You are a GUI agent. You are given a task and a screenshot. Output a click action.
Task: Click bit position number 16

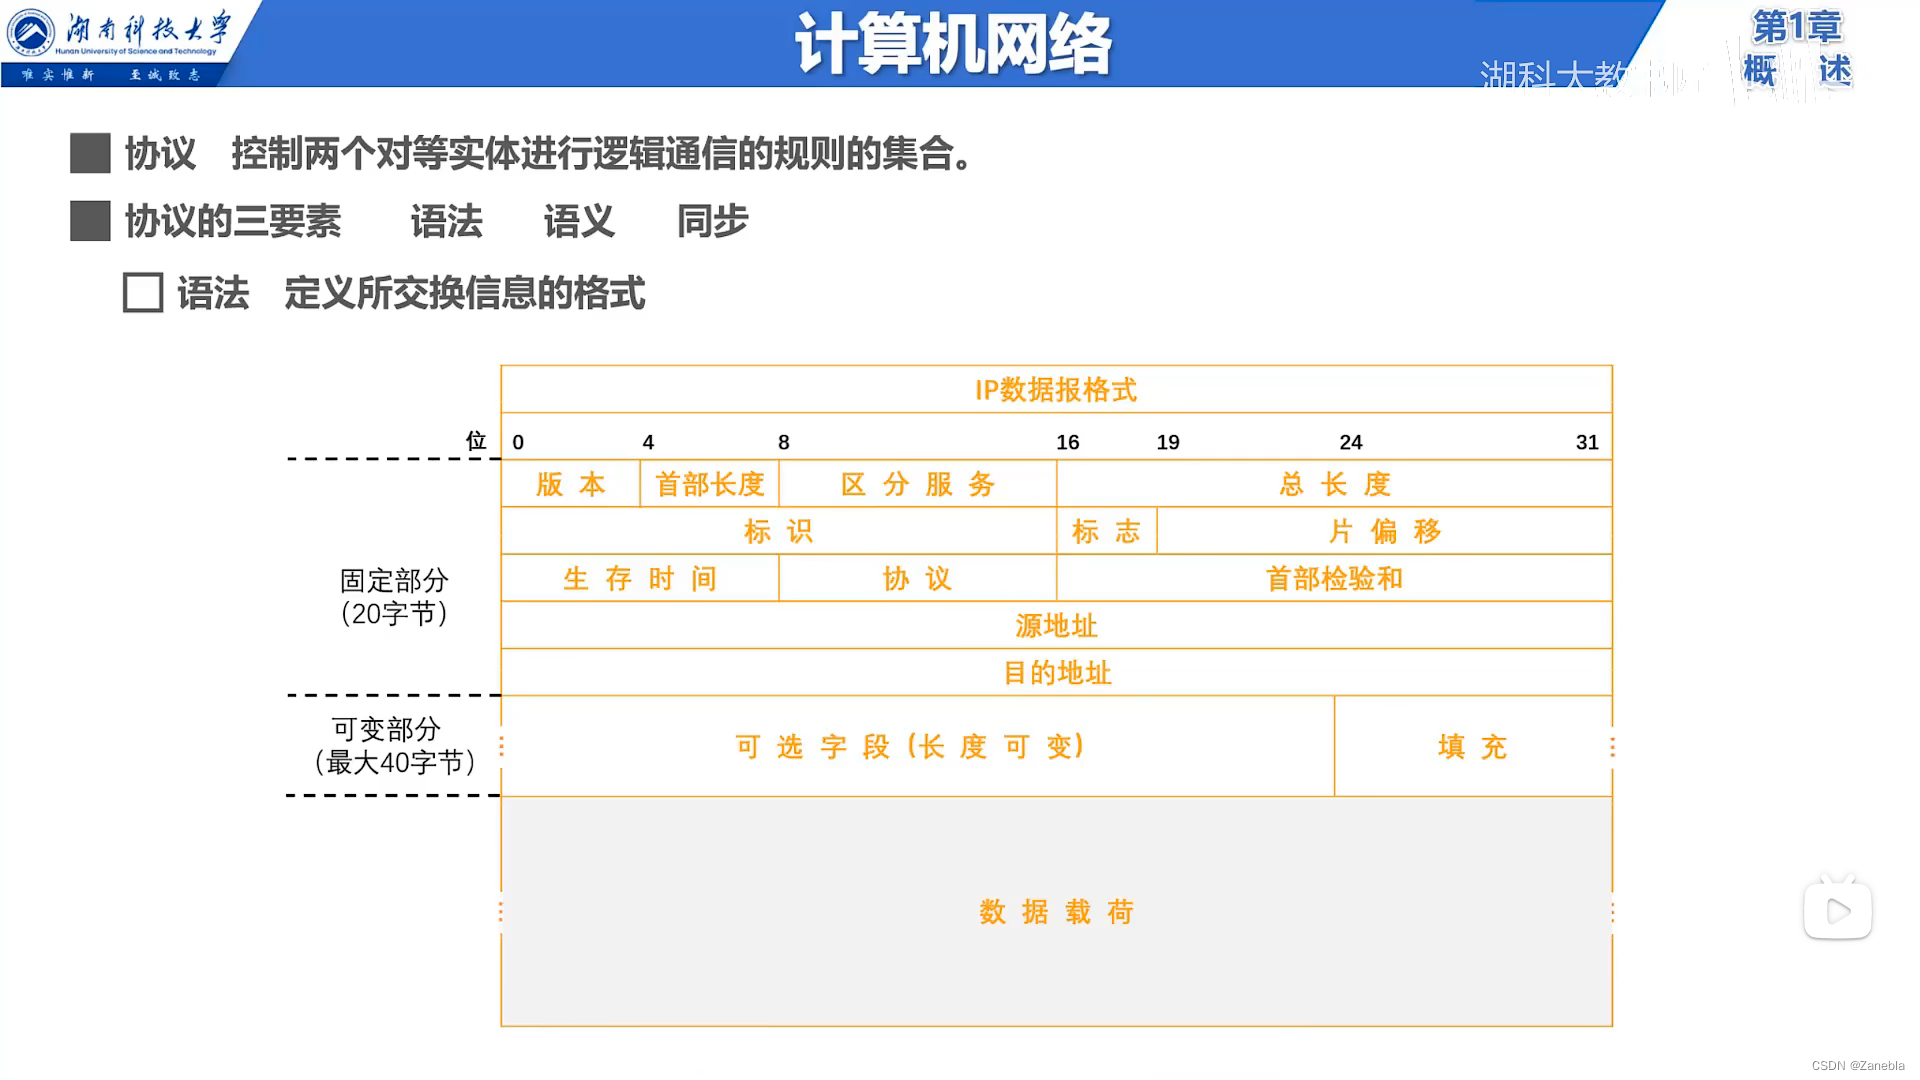click(1068, 442)
